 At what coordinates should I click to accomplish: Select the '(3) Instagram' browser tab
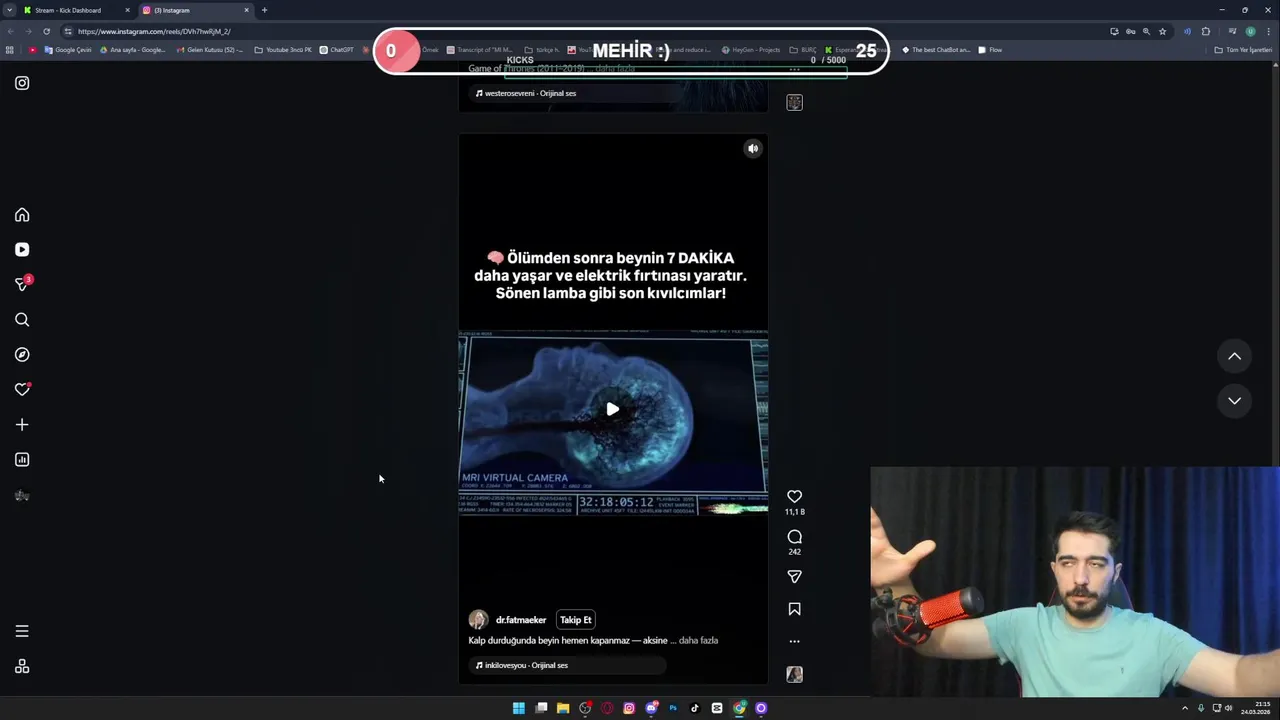point(195,10)
